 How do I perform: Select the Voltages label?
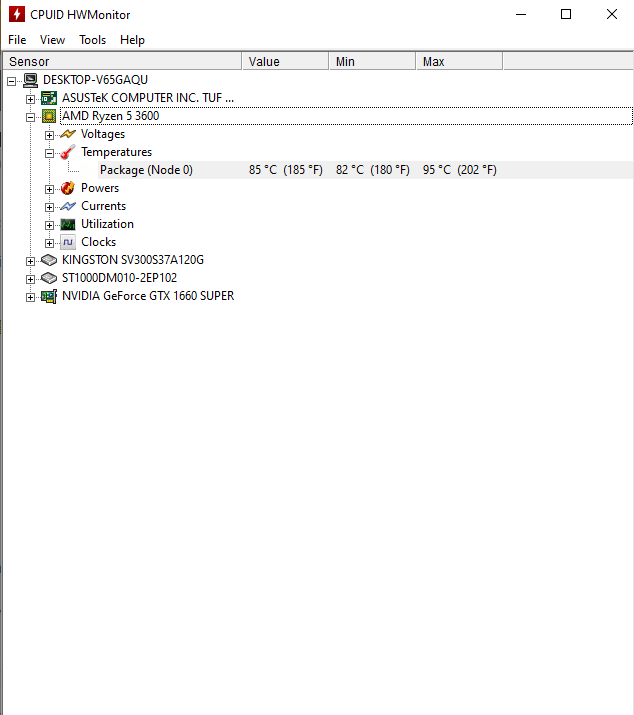pos(103,134)
